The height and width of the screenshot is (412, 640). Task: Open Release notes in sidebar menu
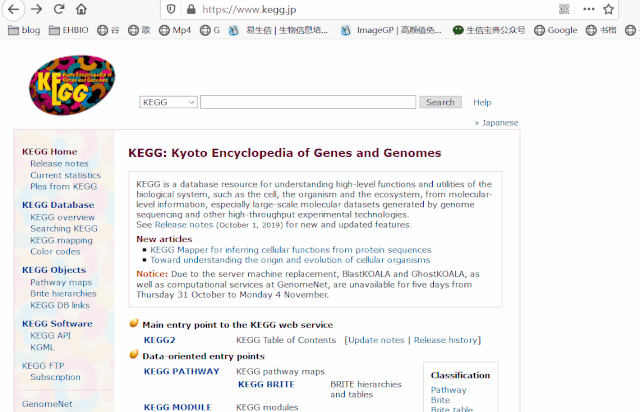(x=59, y=163)
